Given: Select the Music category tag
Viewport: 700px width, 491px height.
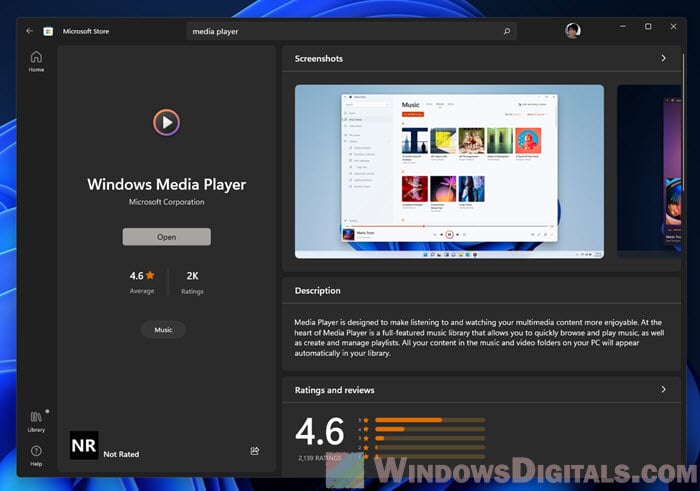Looking at the screenshot, I should [x=163, y=330].
